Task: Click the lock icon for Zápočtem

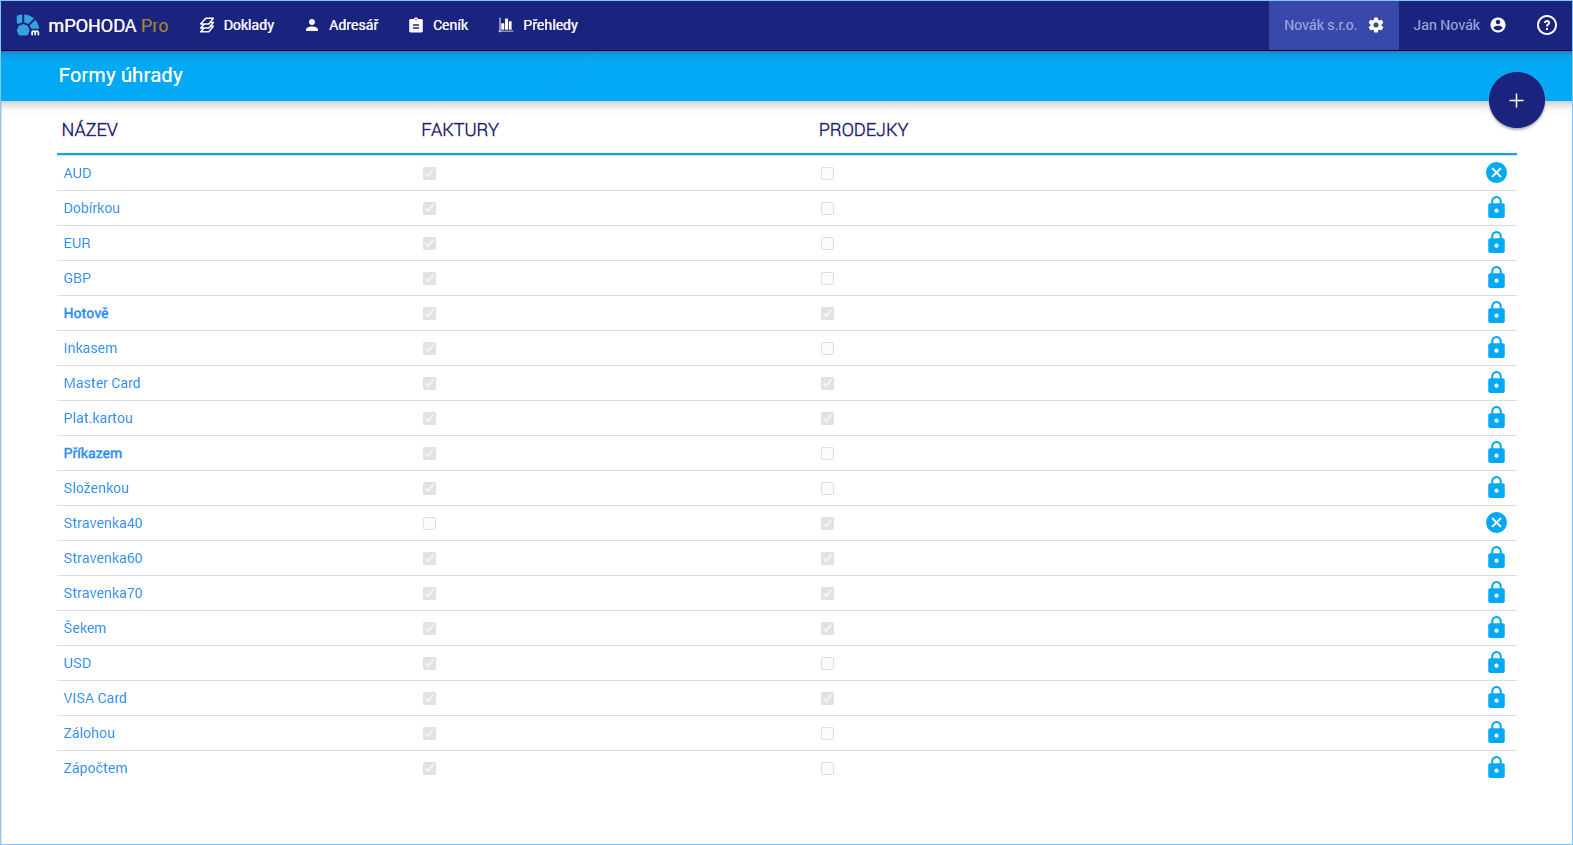Action: coord(1496,767)
